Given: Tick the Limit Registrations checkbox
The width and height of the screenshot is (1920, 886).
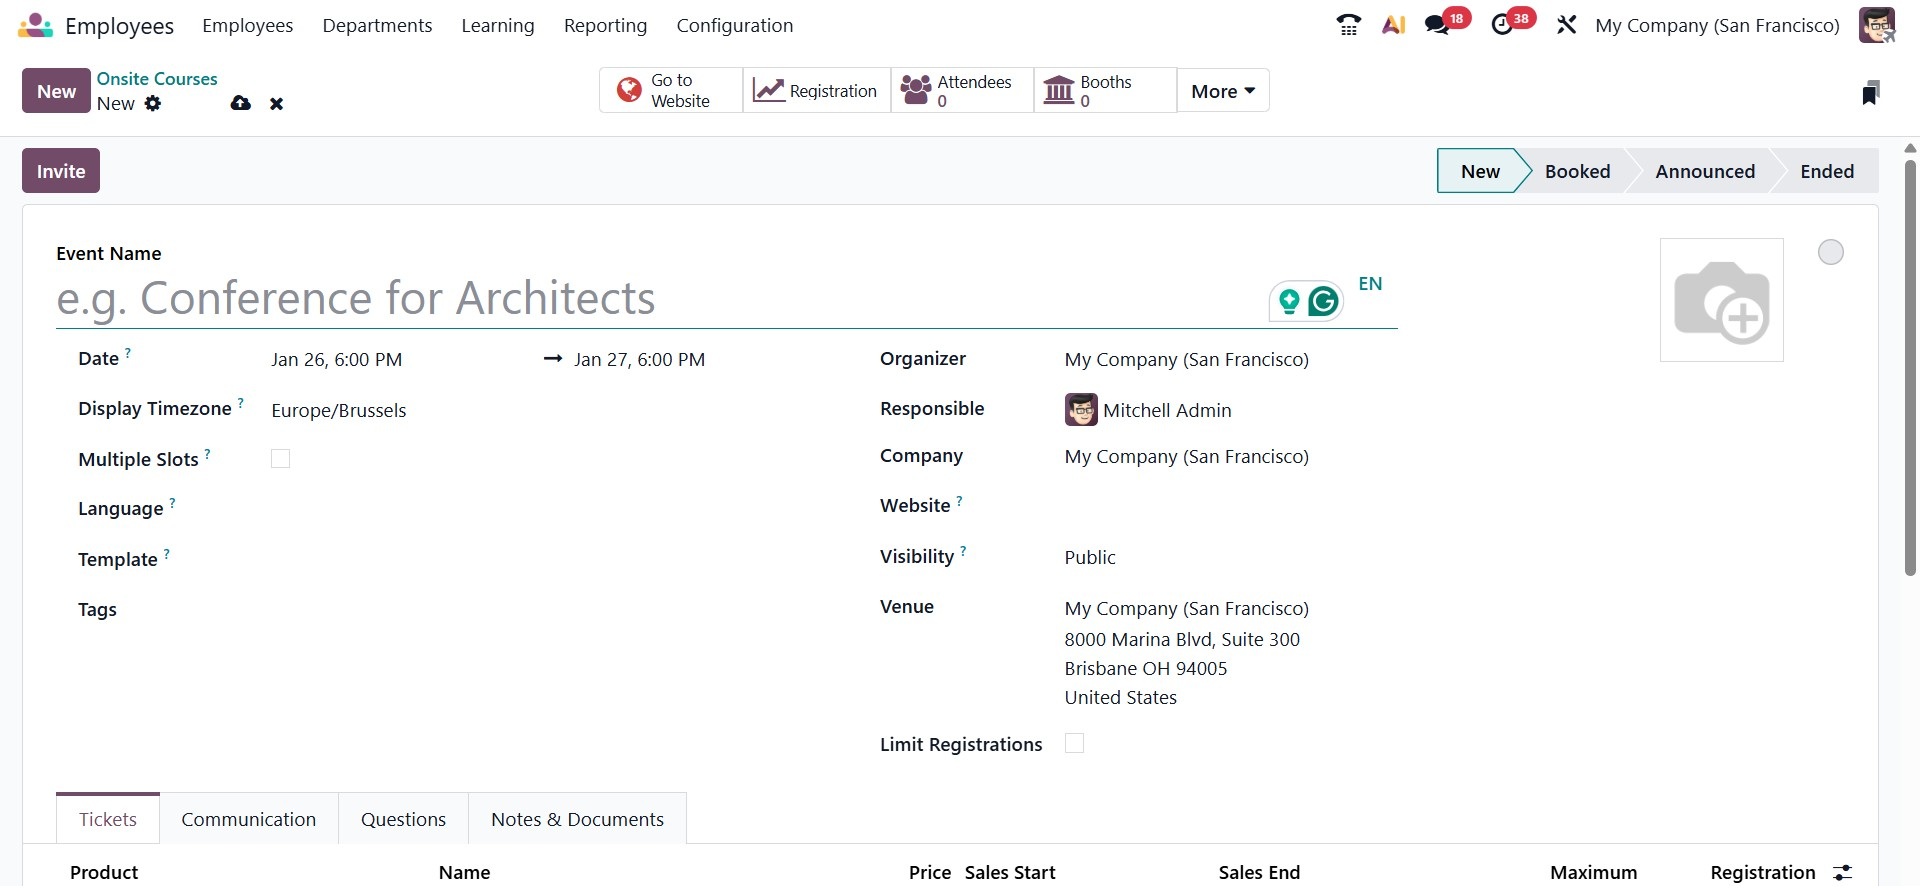Looking at the screenshot, I should pyautogui.click(x=1074, y=743).
